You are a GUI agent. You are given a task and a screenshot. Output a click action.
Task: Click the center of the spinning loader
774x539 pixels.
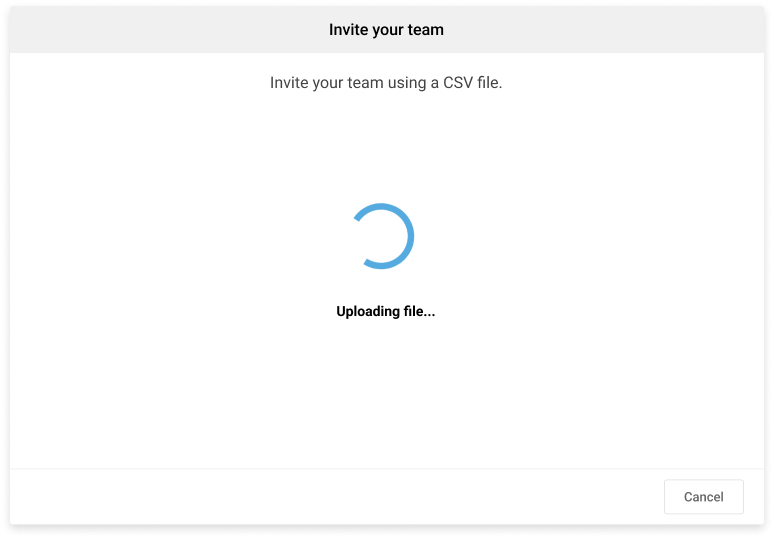(x=382, y=236)
